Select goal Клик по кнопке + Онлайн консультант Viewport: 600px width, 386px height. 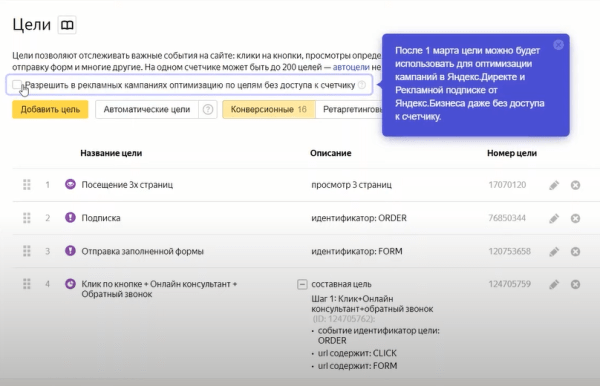click(159, 289)
